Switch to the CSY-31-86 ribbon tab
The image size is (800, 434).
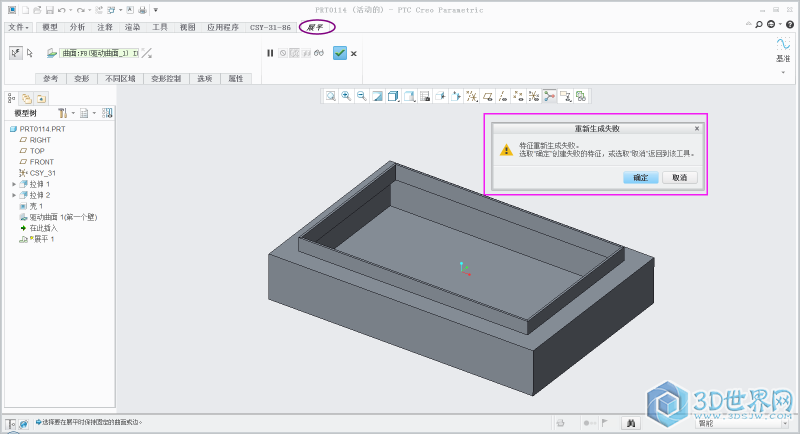pyautogui.click(x=270, y=27)
